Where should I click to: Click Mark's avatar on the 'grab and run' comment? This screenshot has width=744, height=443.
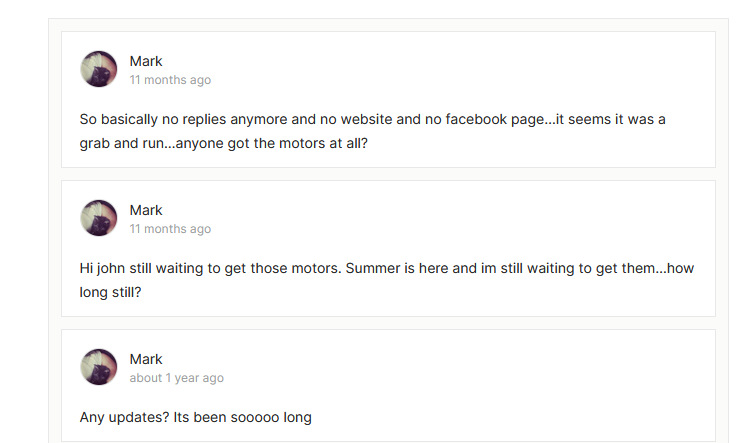[x=99, y=69]
